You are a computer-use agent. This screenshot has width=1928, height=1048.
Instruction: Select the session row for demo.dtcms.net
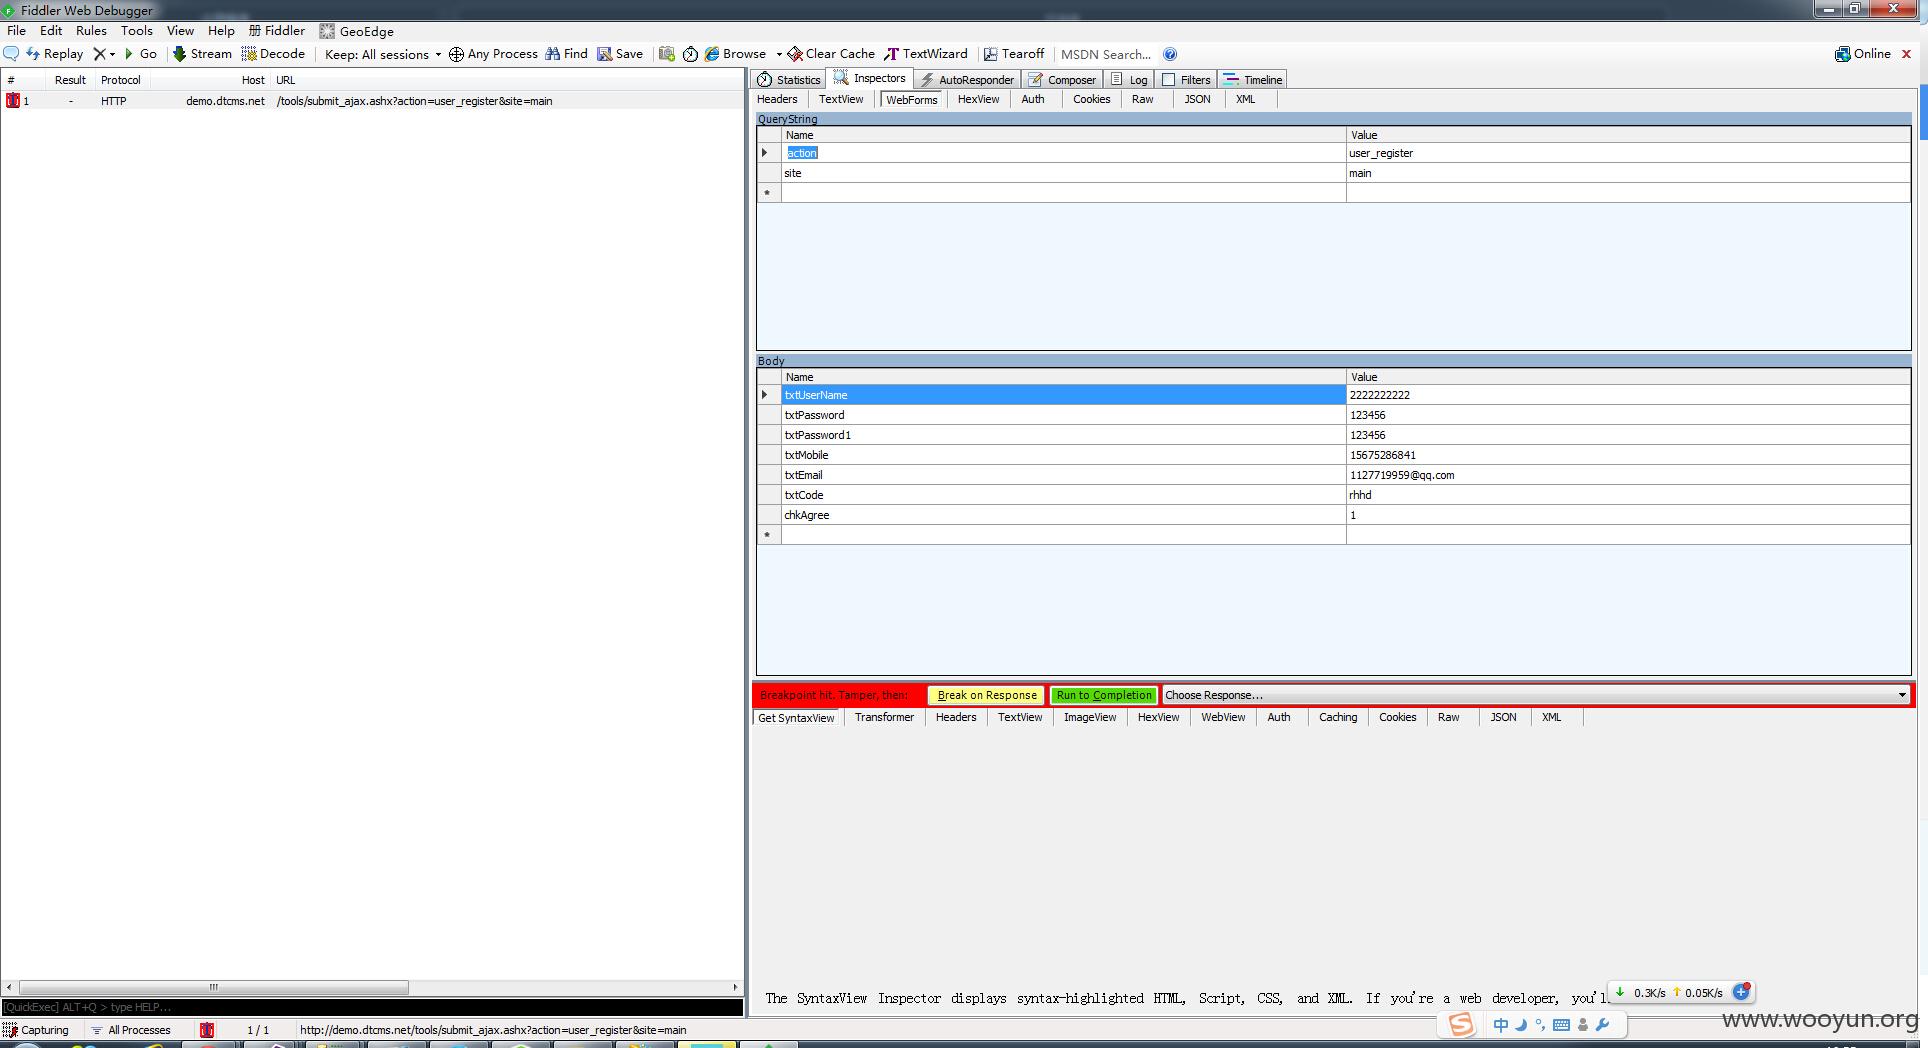tap(372, 101)
